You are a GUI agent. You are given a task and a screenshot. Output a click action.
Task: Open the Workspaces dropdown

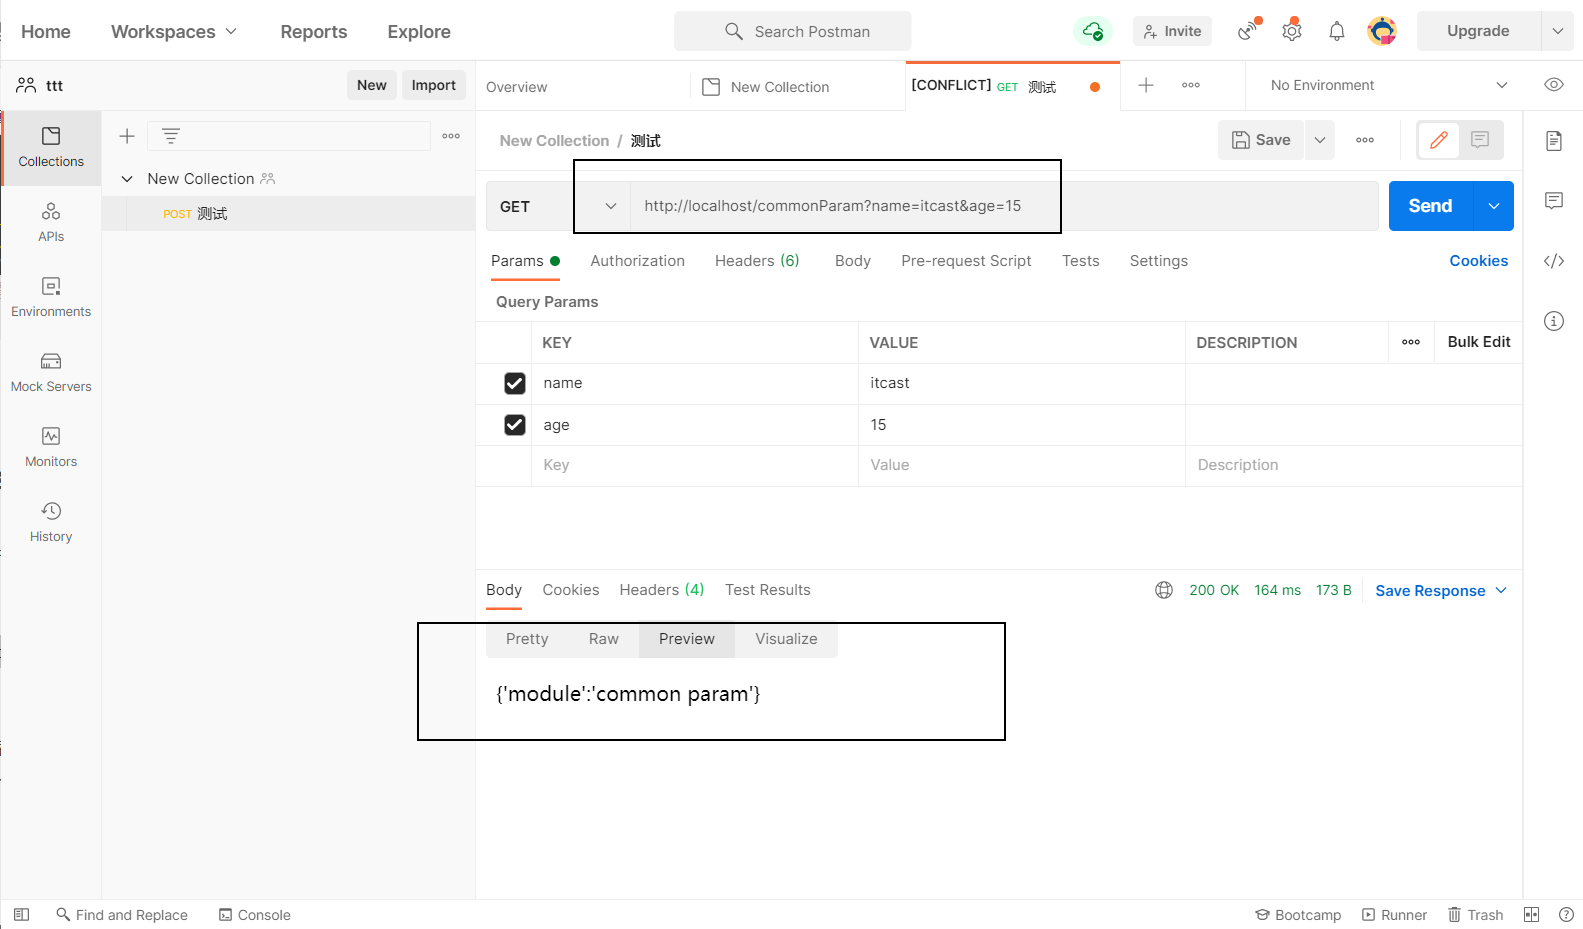(174, 31)
